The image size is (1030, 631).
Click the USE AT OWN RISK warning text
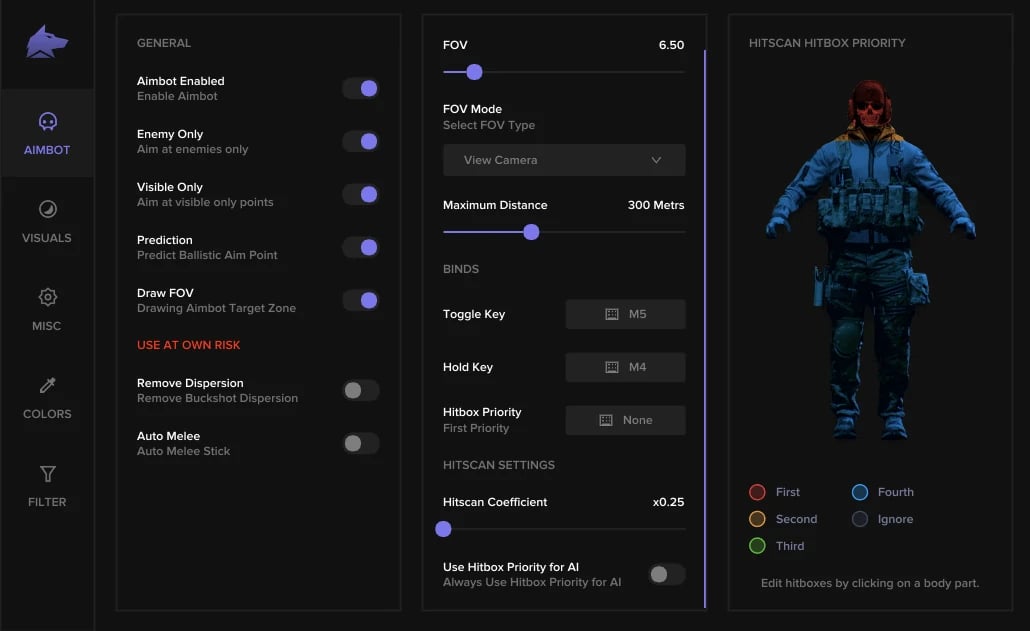tap(189, 345)
